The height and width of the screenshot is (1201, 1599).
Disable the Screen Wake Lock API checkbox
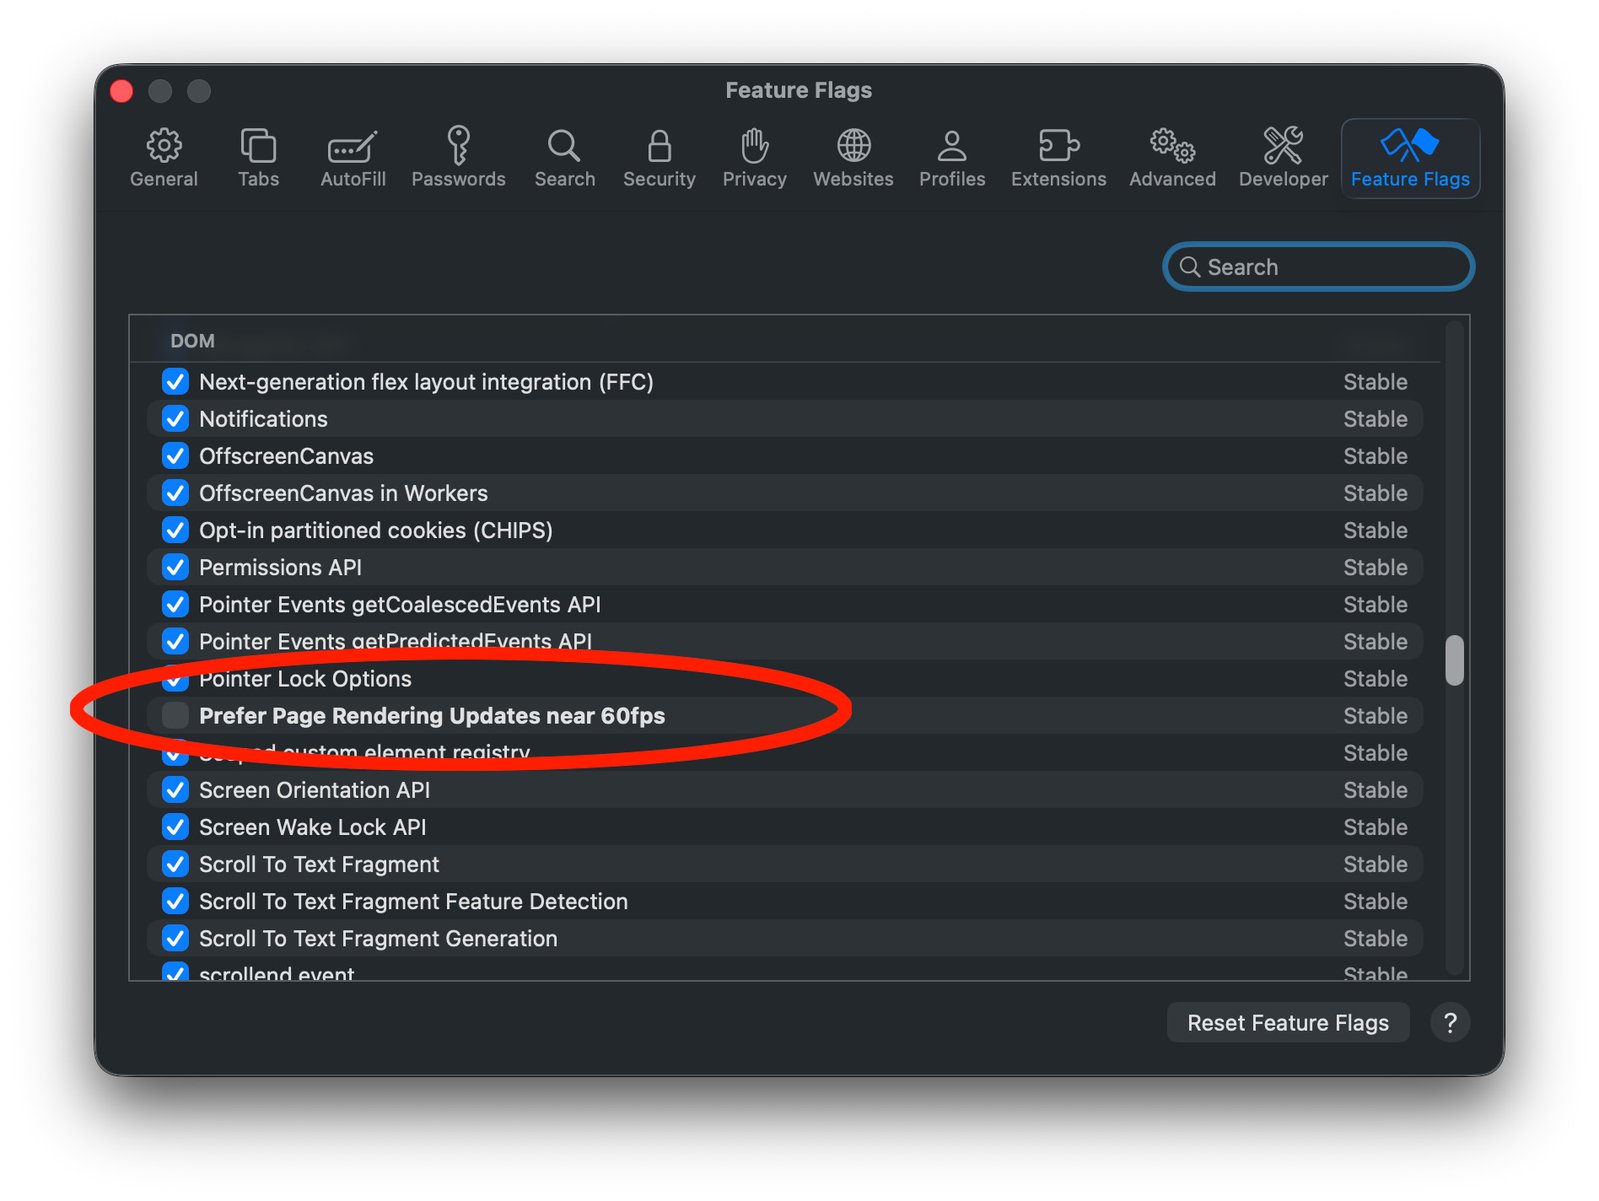pos(176,827)
